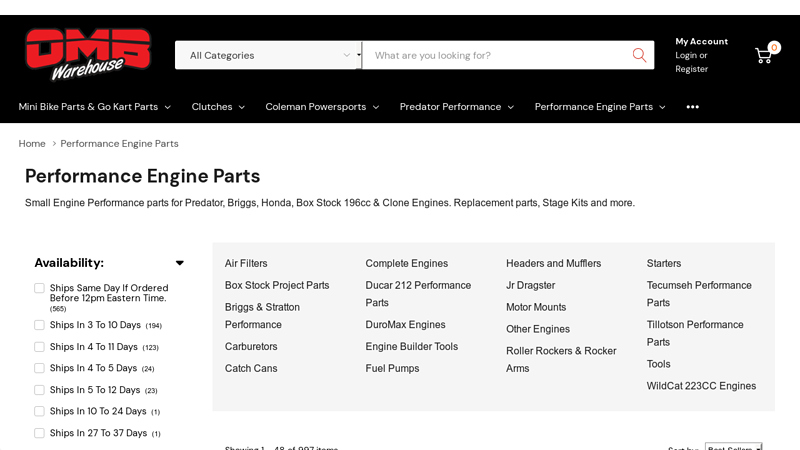Check Ships In 3 To 10 Days

[x=39, y=325]
